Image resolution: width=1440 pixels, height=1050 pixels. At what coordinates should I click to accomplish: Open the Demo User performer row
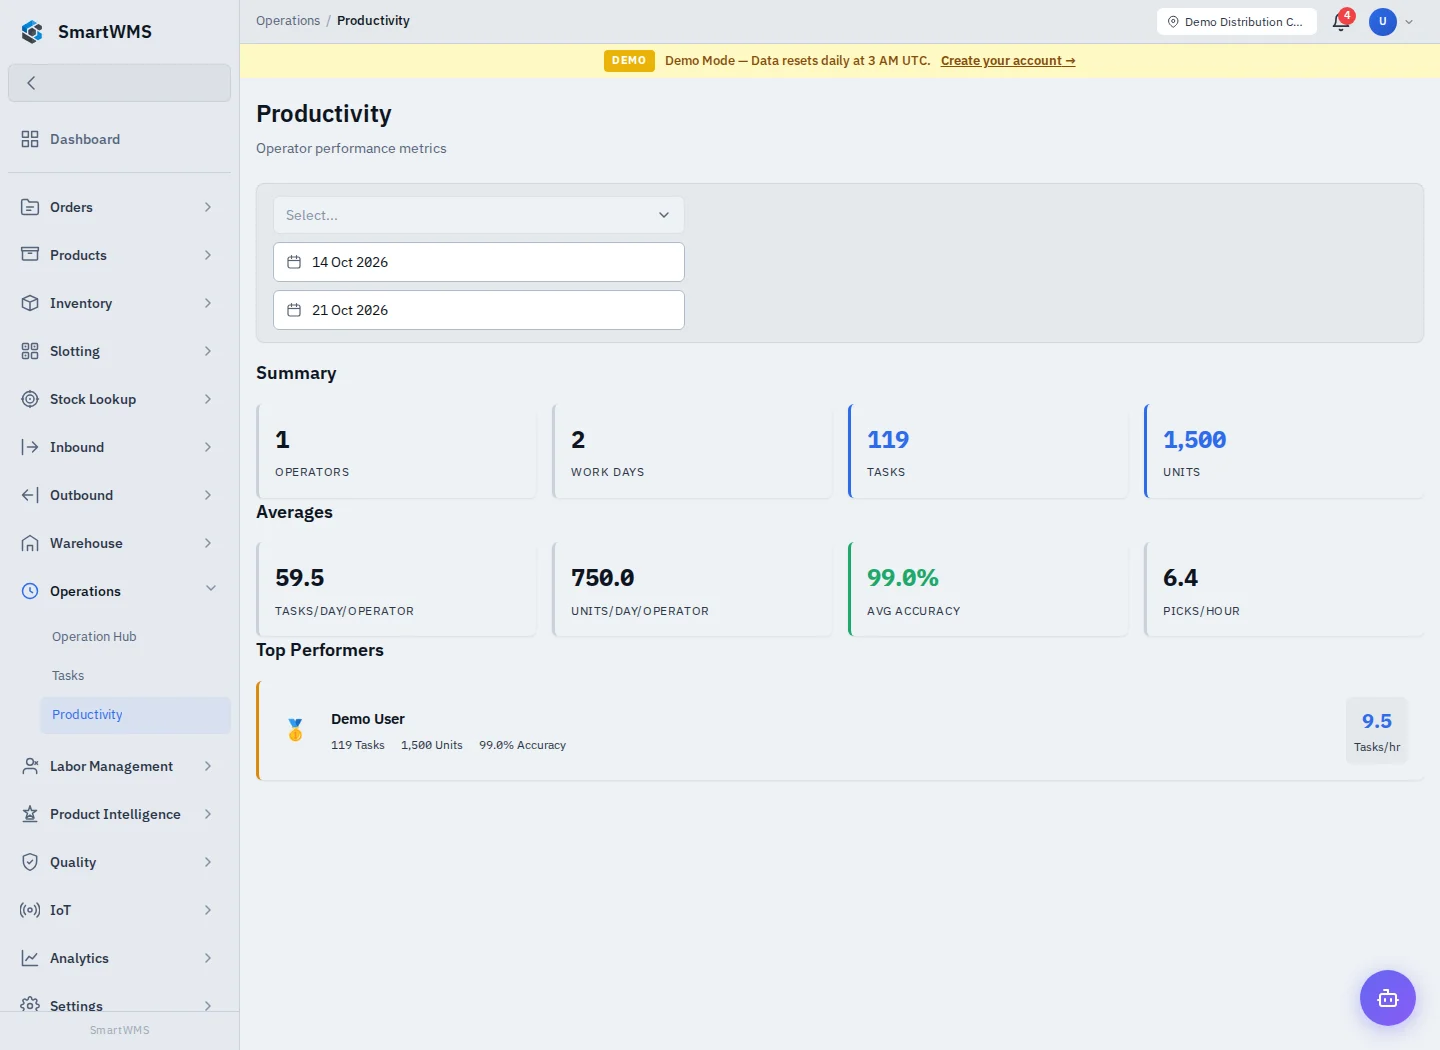(840, 731)
